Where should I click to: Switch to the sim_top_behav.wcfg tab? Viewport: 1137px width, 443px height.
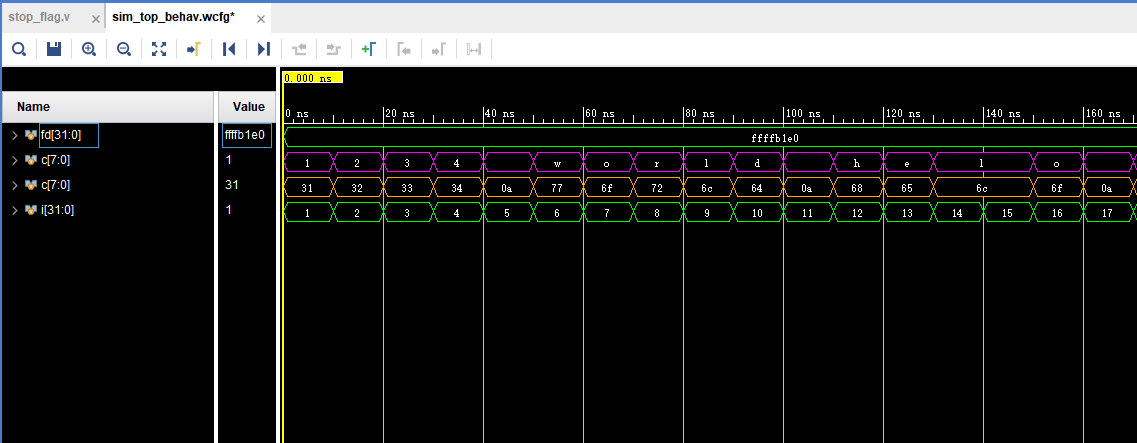pyautogui.click(x=173, y=17)
